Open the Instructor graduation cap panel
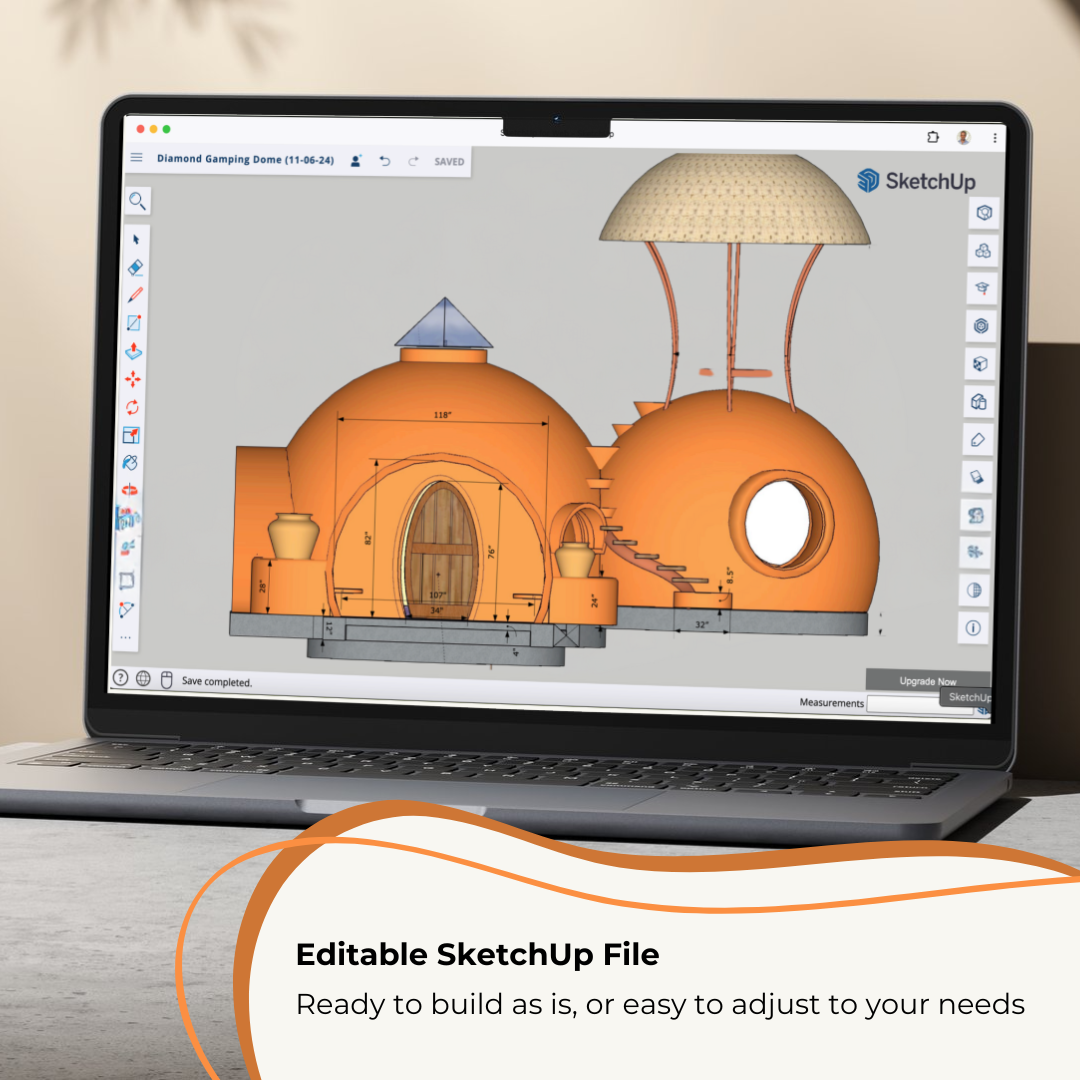 coord(983,288)
